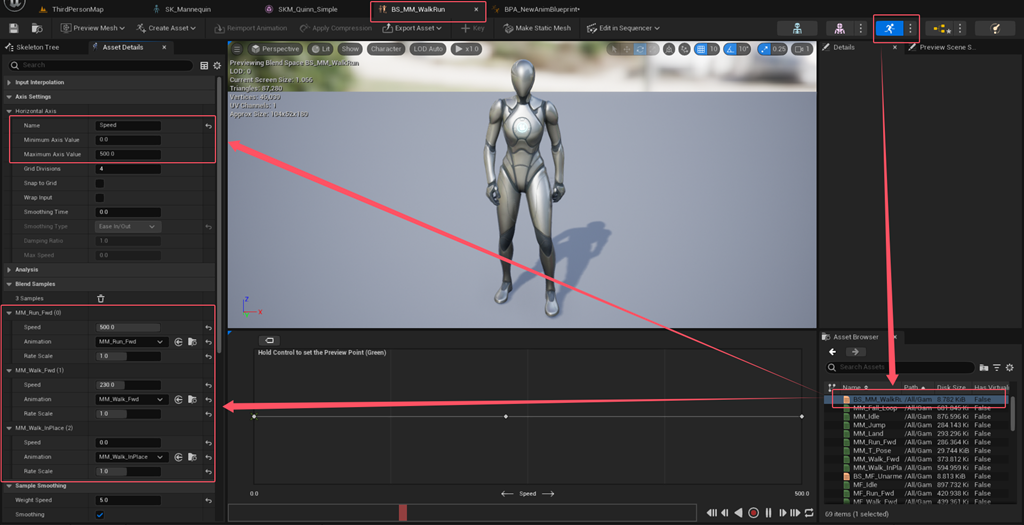Viewport: 1024px width, 525px height.
Task: Click the Lit view mode button
Action: coord(320,49)
